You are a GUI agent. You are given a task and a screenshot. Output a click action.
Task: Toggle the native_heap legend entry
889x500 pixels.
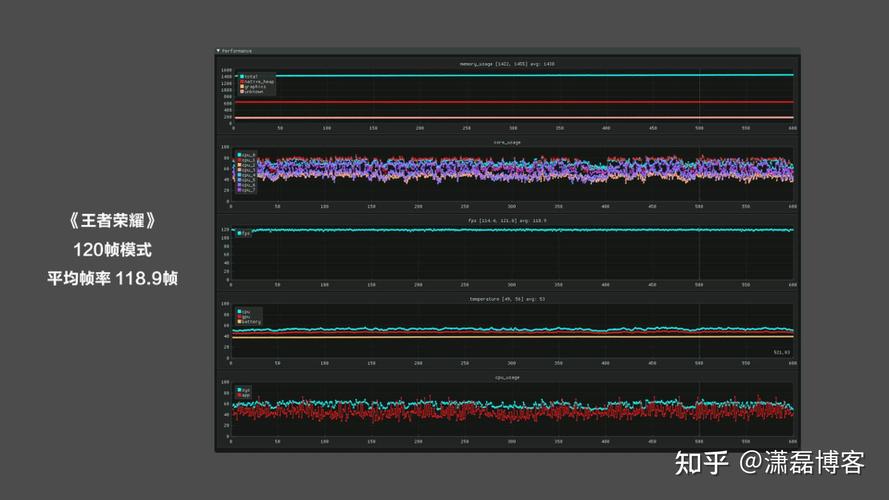pos(257,82)
